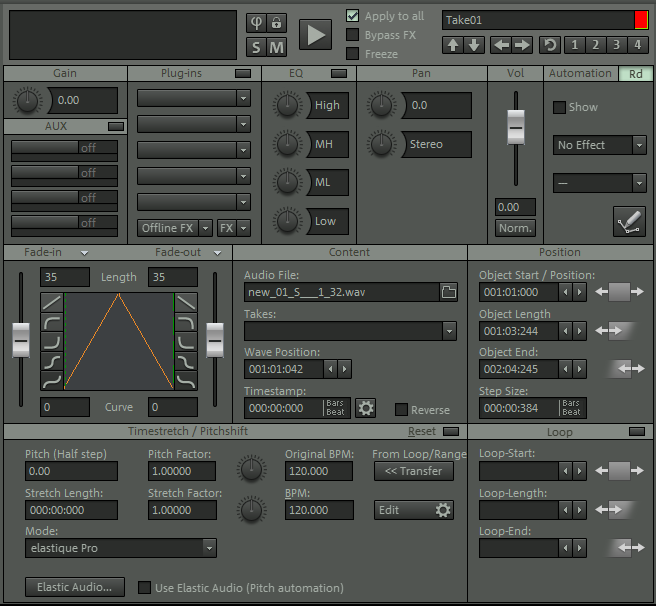
Task: Open the Takes dropdown list
Action: click(449, 331)
